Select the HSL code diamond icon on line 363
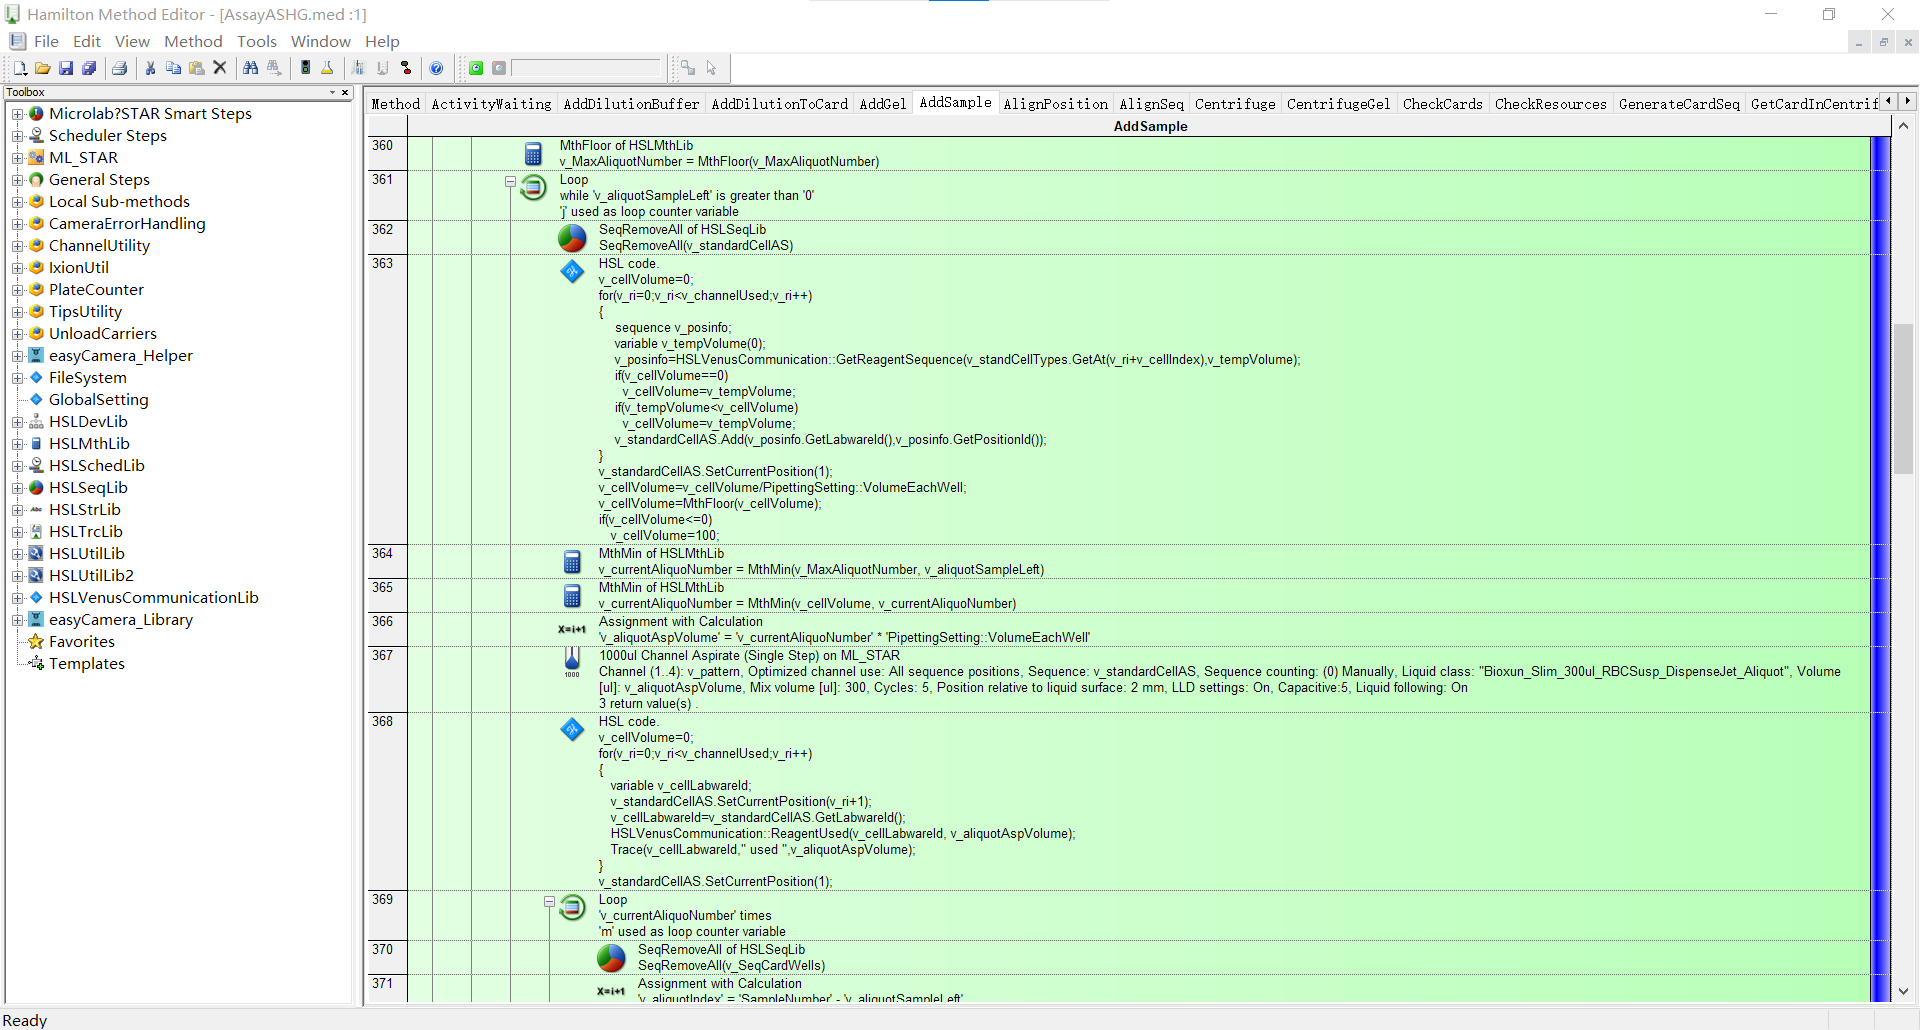1920x1030 pixels. coord(572,271)
